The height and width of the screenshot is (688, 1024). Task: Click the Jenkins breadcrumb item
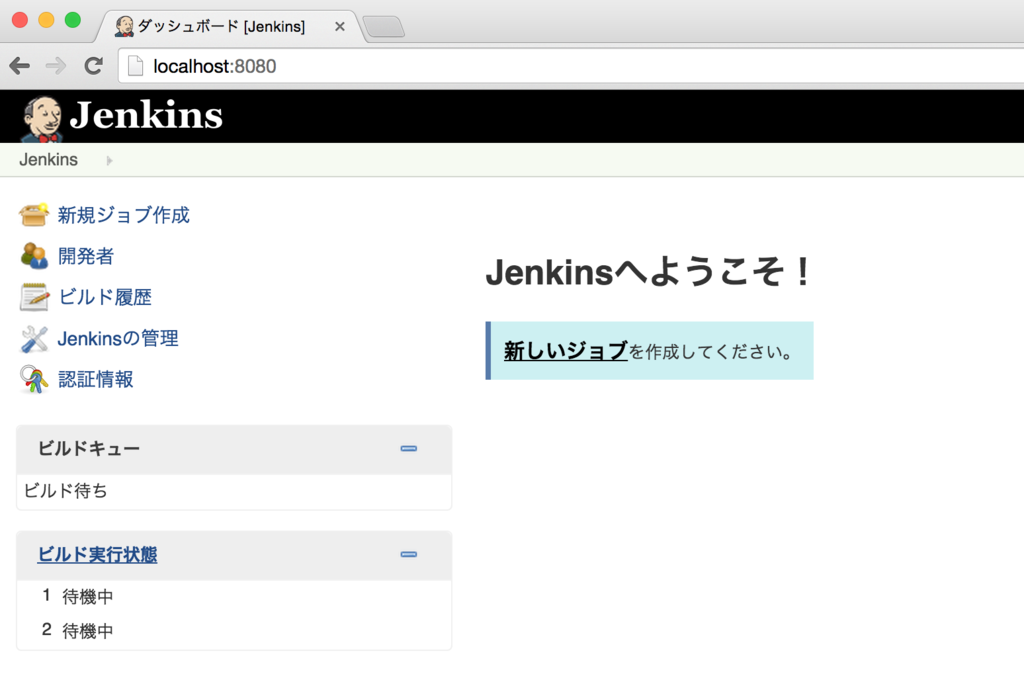48,159
